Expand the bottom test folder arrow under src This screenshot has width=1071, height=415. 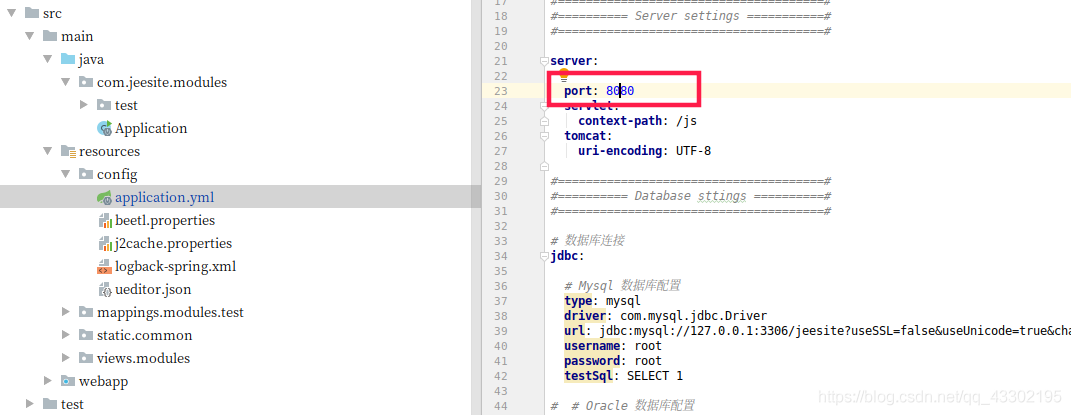pos(29,404)
